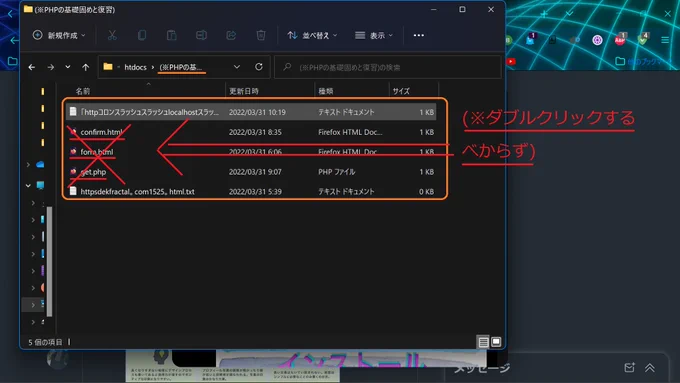The height and width of the screenshot is (383, 680).
Task: Click the (※PHPの基... breadcrumb segment
Action: 181,67
